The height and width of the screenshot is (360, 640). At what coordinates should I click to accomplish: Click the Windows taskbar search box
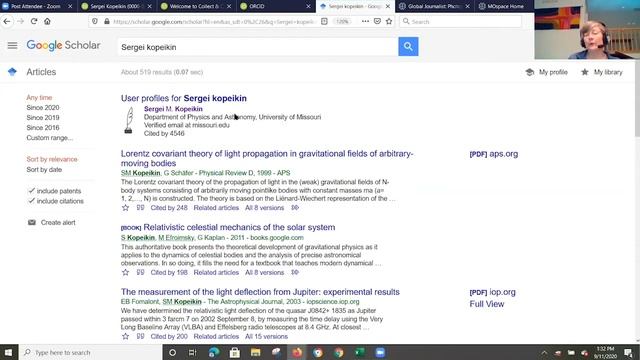(90, 352)
